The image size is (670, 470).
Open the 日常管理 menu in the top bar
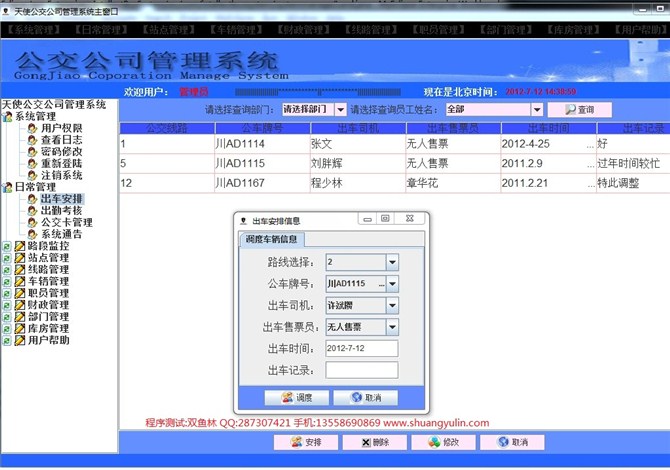pos(101,30)
